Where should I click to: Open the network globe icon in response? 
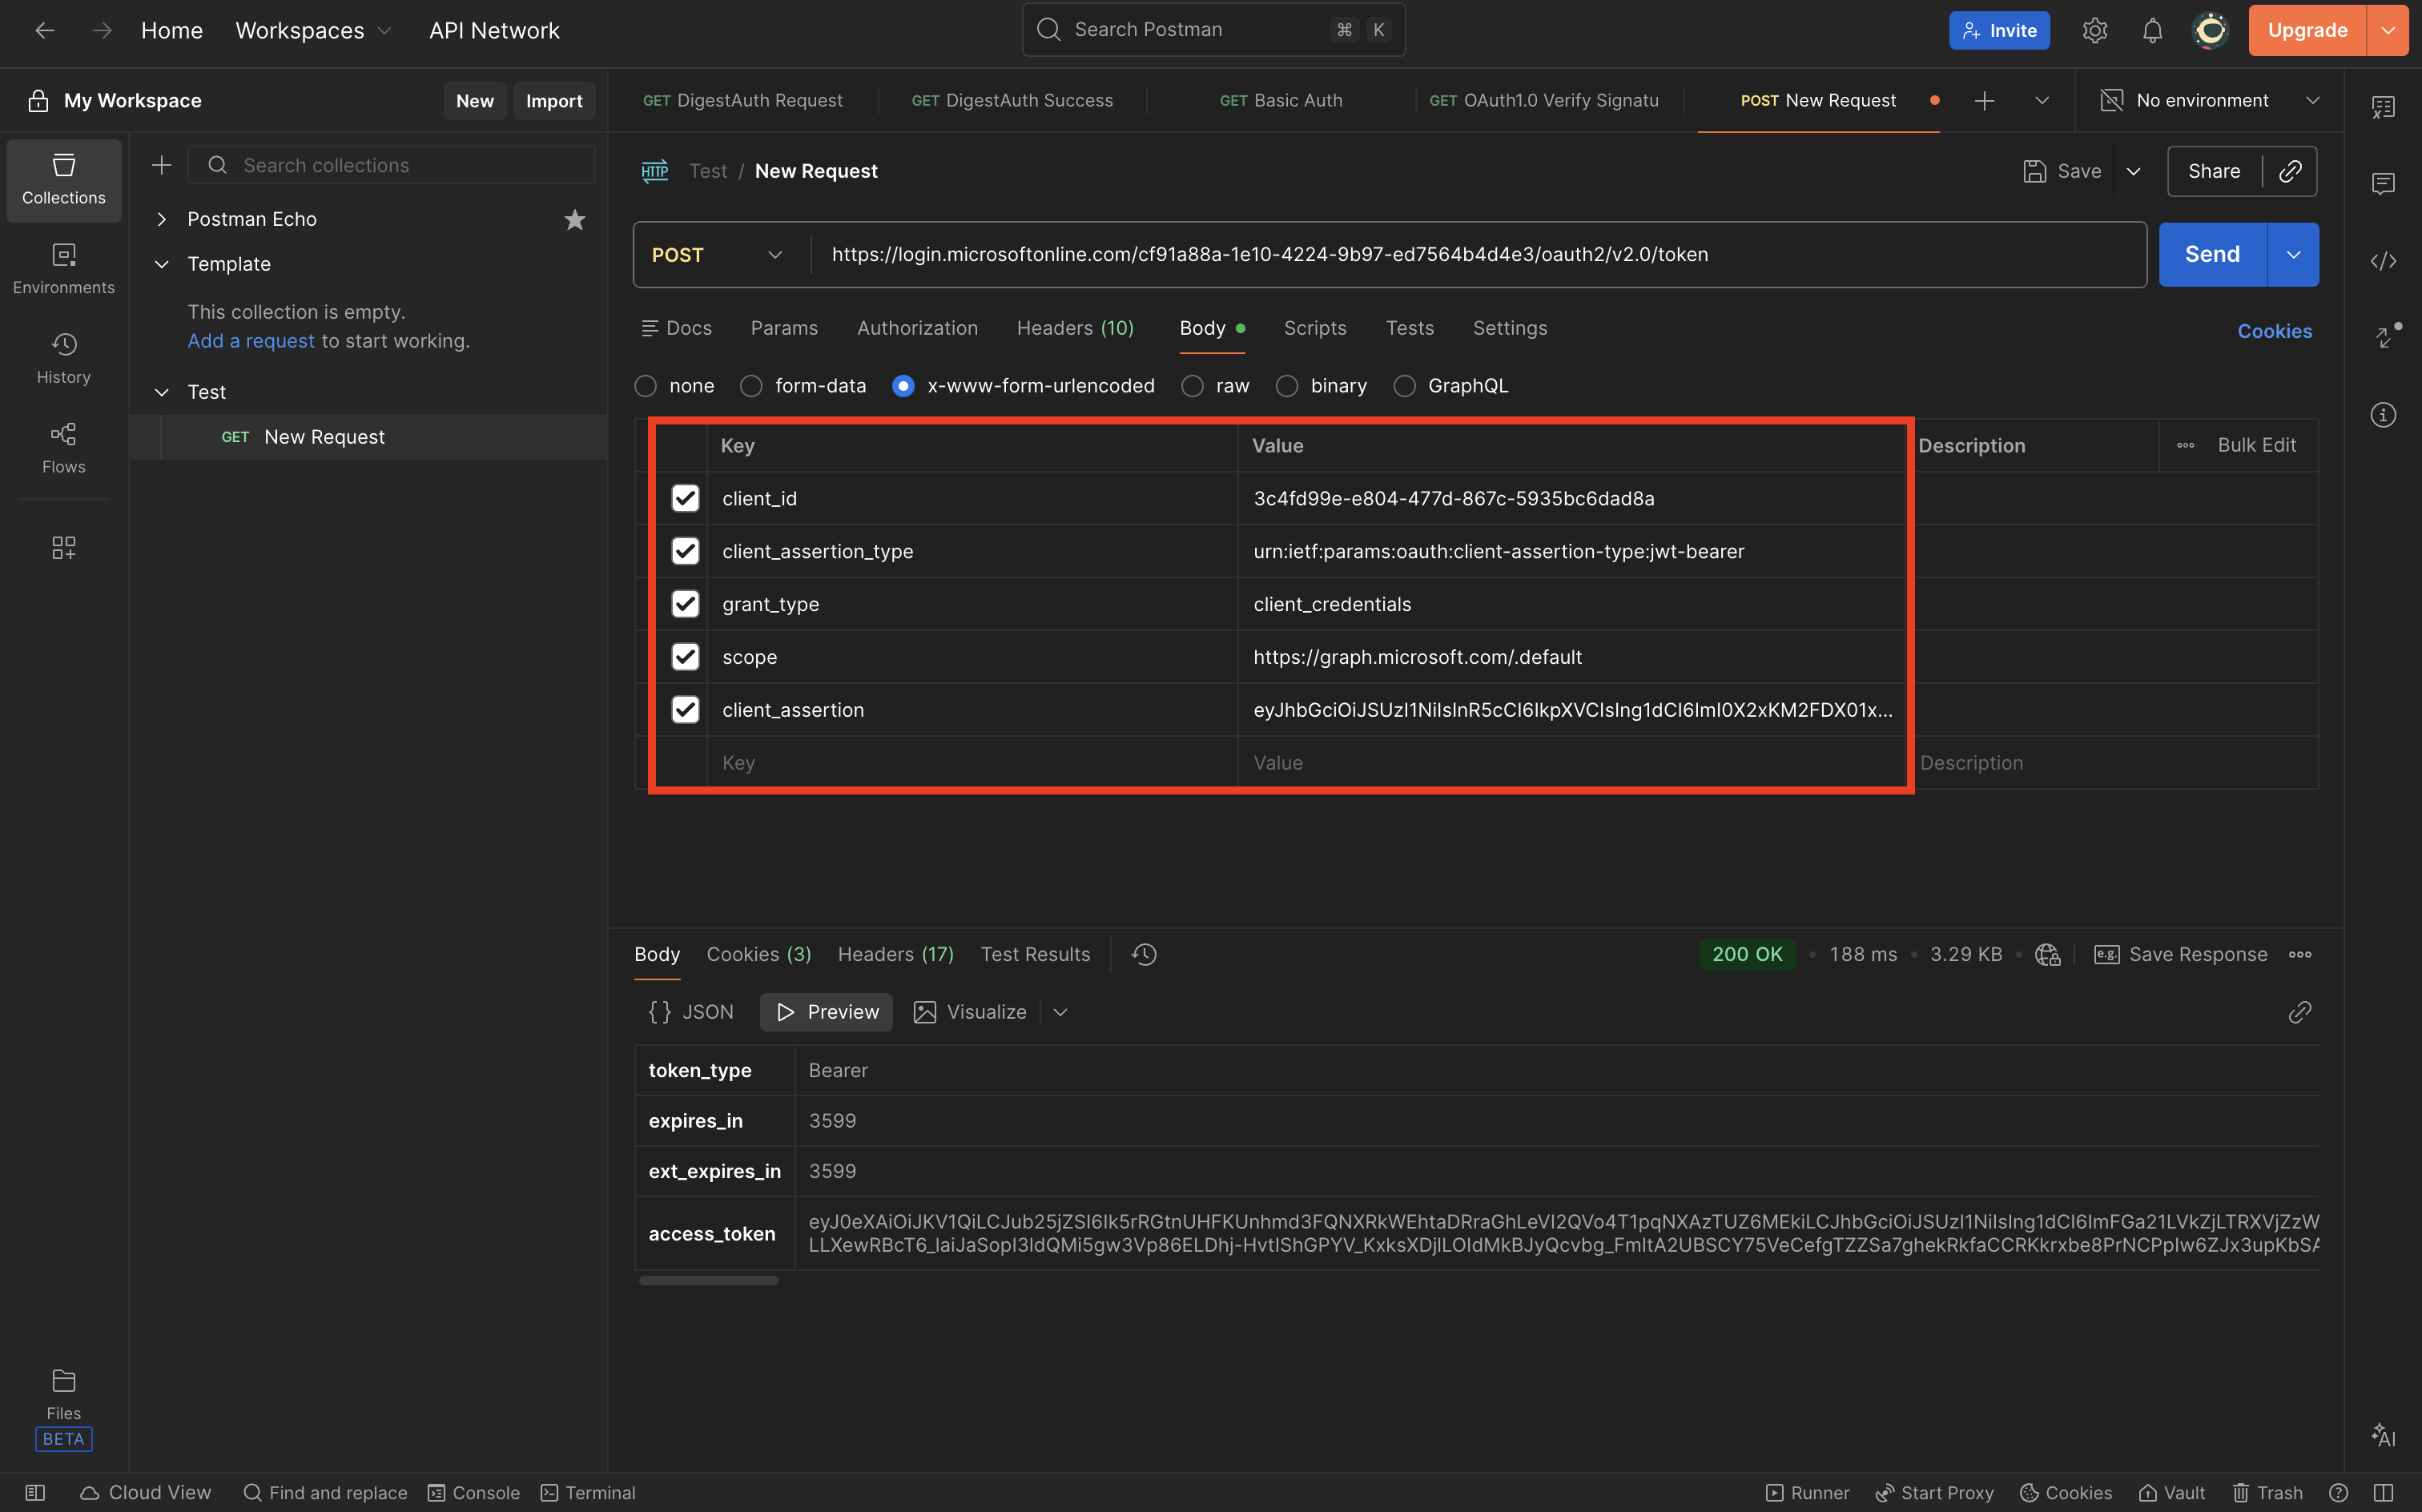(2047, 954)
